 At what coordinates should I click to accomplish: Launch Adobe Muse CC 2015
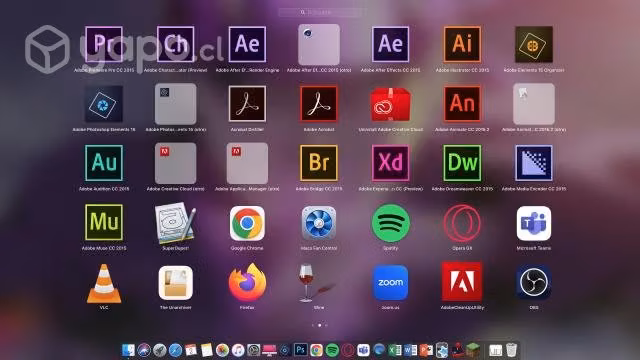tap(104, 222)
